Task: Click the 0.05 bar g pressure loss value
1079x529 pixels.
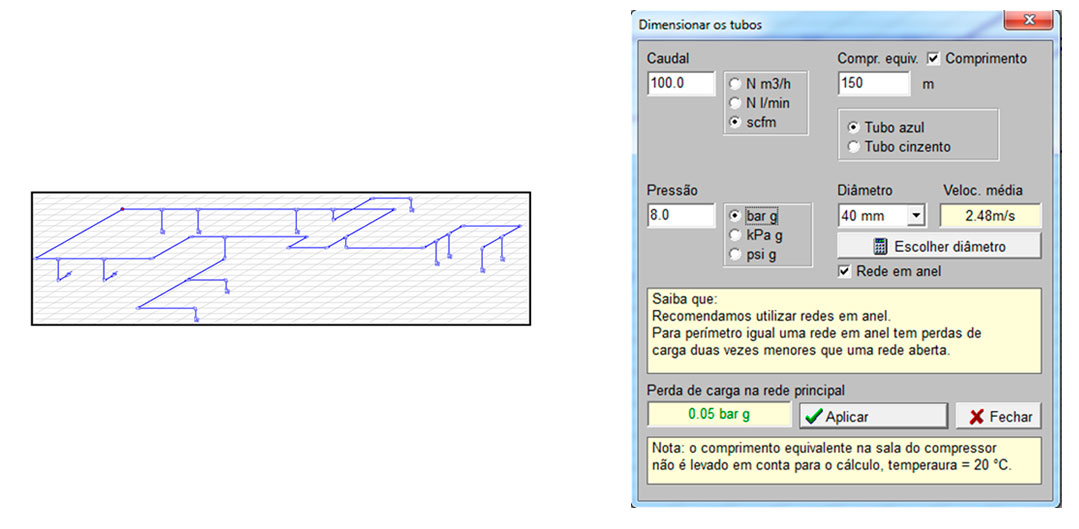Action: [719, 415]
